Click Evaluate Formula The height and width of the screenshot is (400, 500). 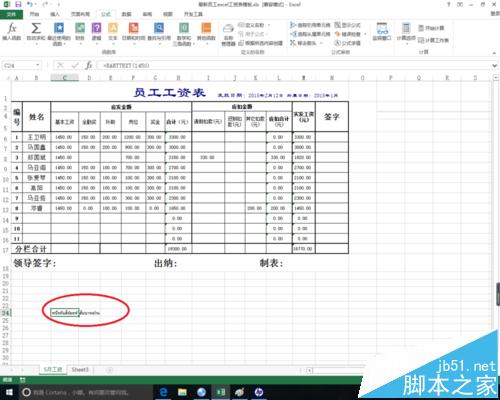pyautogui.click(x=347, y=43)
